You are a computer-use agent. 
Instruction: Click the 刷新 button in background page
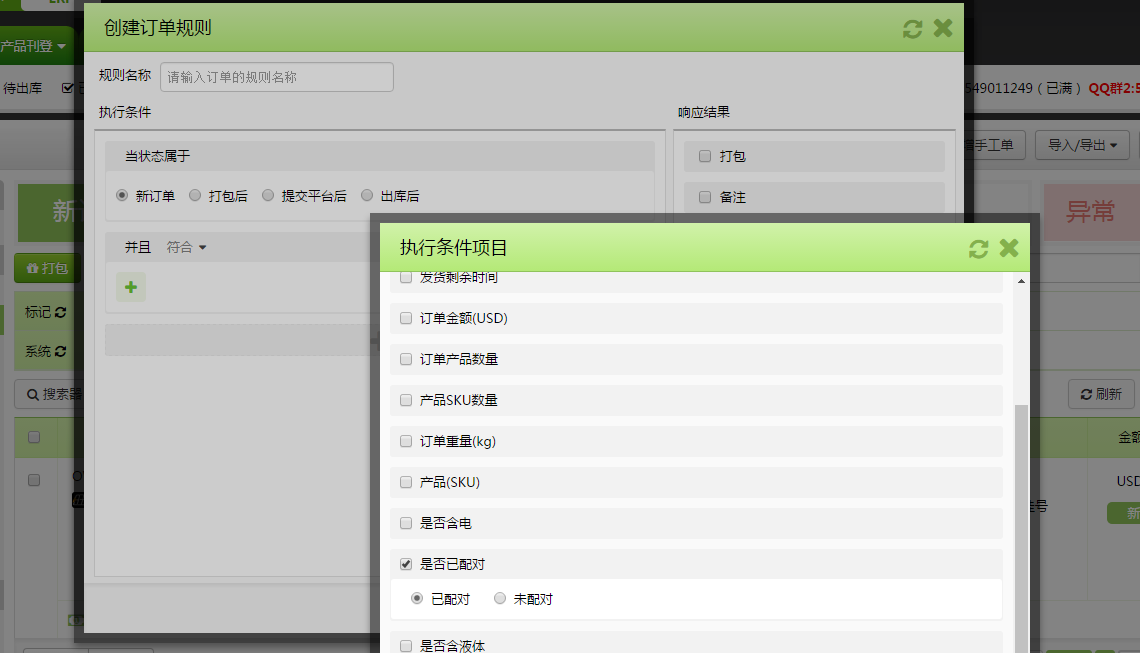click(x=1101, y=394)
